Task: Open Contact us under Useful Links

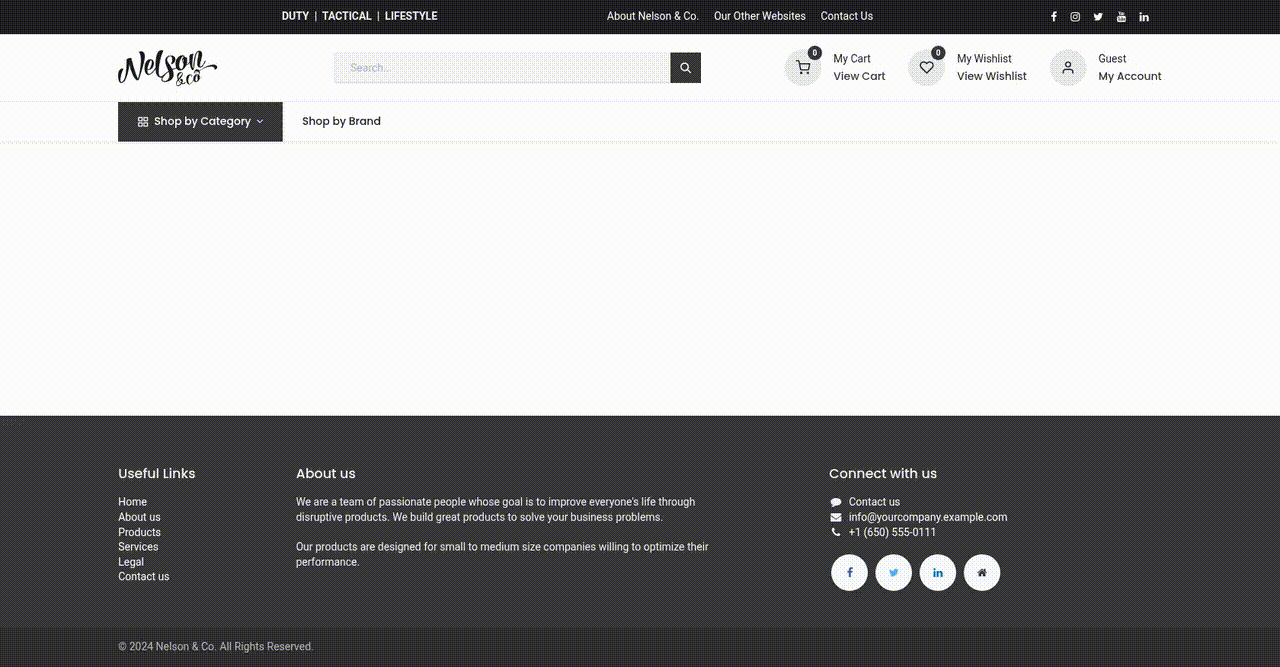Action: (143, 577)
